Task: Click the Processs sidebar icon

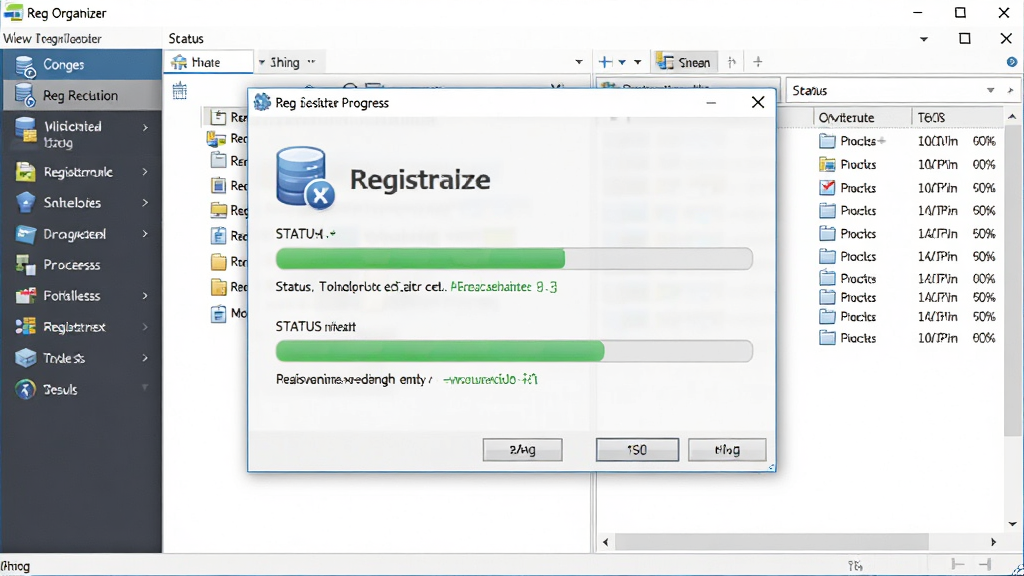Action: click(25, 264)
